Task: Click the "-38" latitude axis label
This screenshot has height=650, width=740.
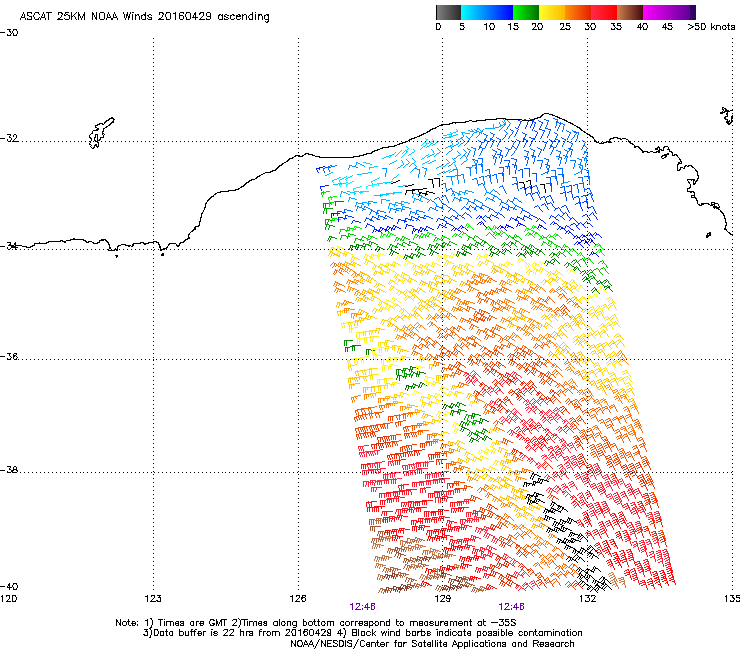Action: (x=9, y=470)
